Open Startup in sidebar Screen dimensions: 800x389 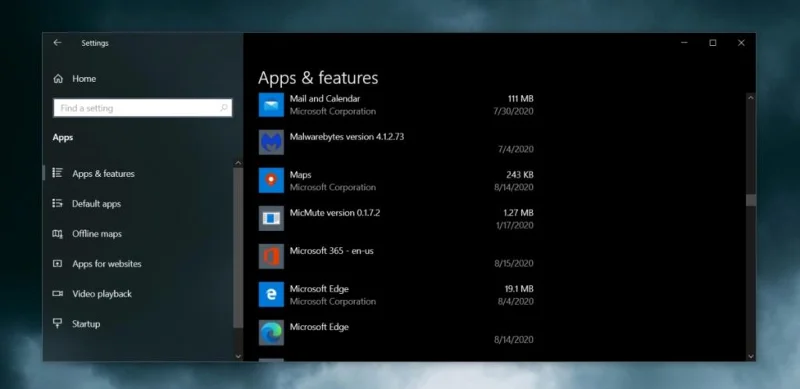(x=86, y=324)
